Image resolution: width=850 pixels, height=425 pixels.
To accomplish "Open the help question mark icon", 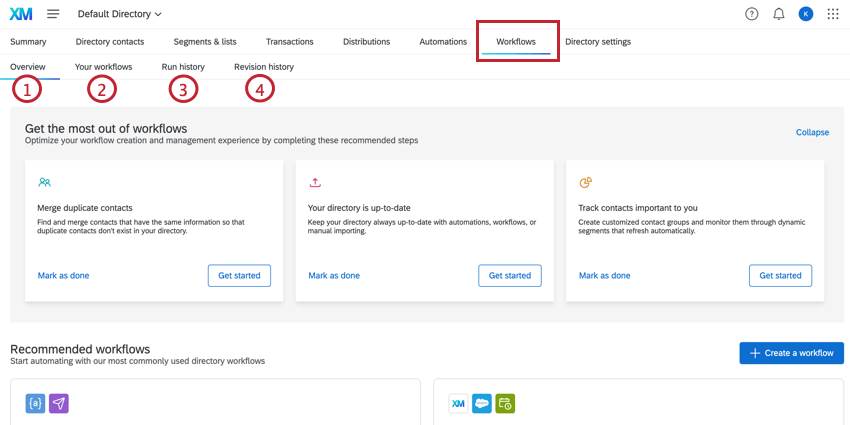I will tap(752, 14).
